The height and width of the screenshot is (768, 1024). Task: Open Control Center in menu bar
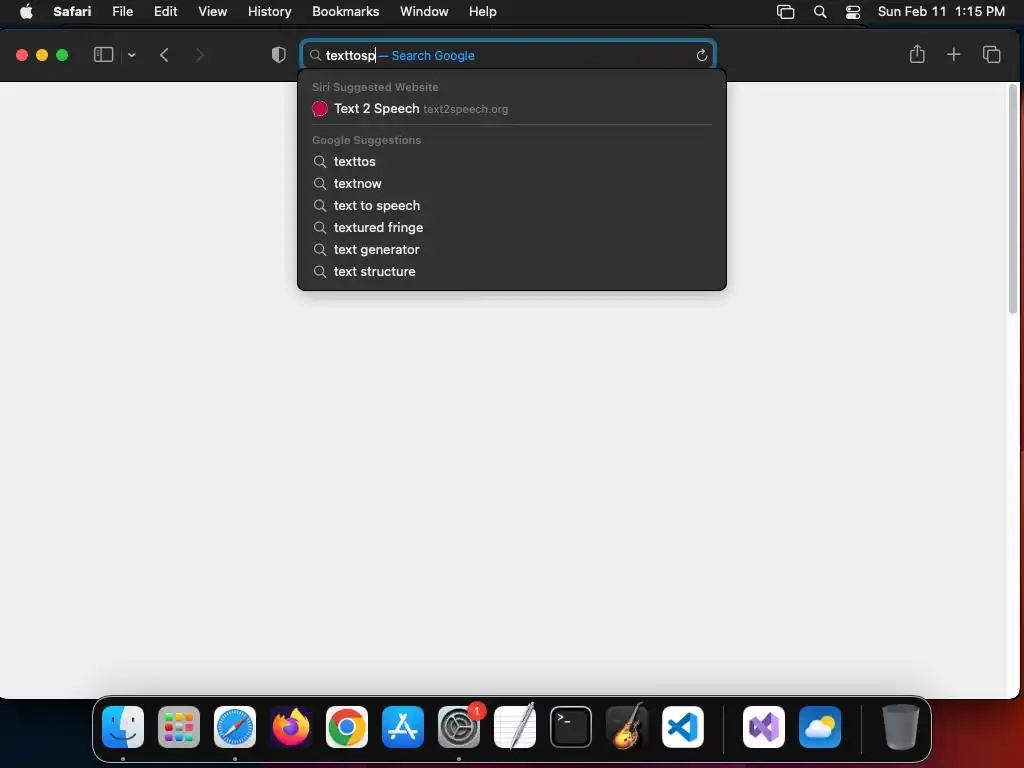click(x=853, y=12)
